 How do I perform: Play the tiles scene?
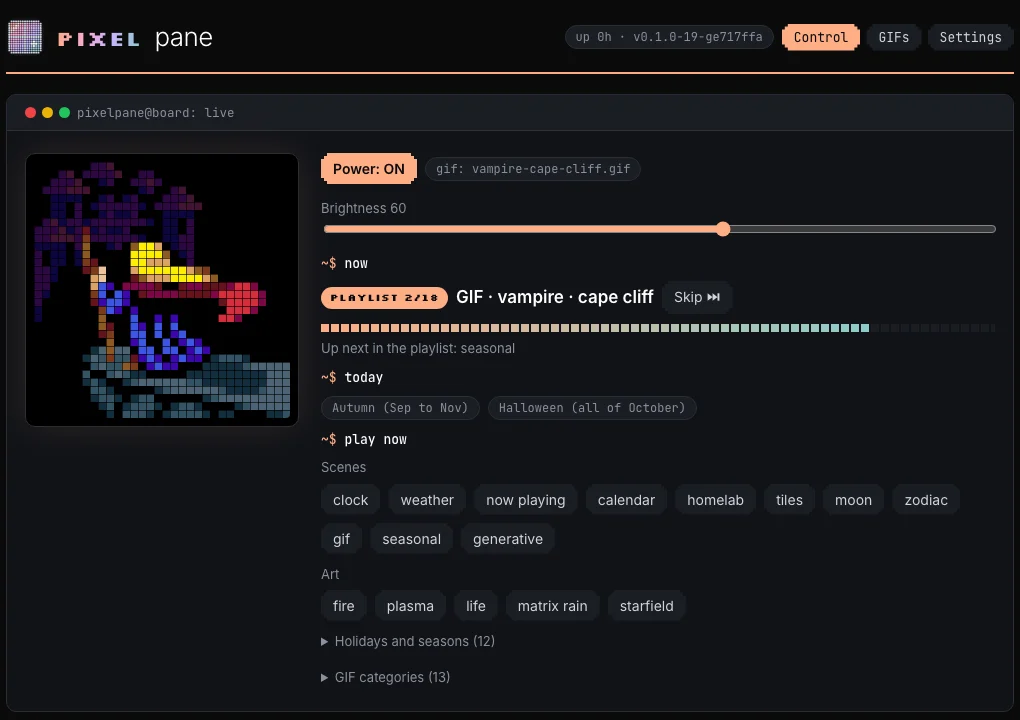789,500
